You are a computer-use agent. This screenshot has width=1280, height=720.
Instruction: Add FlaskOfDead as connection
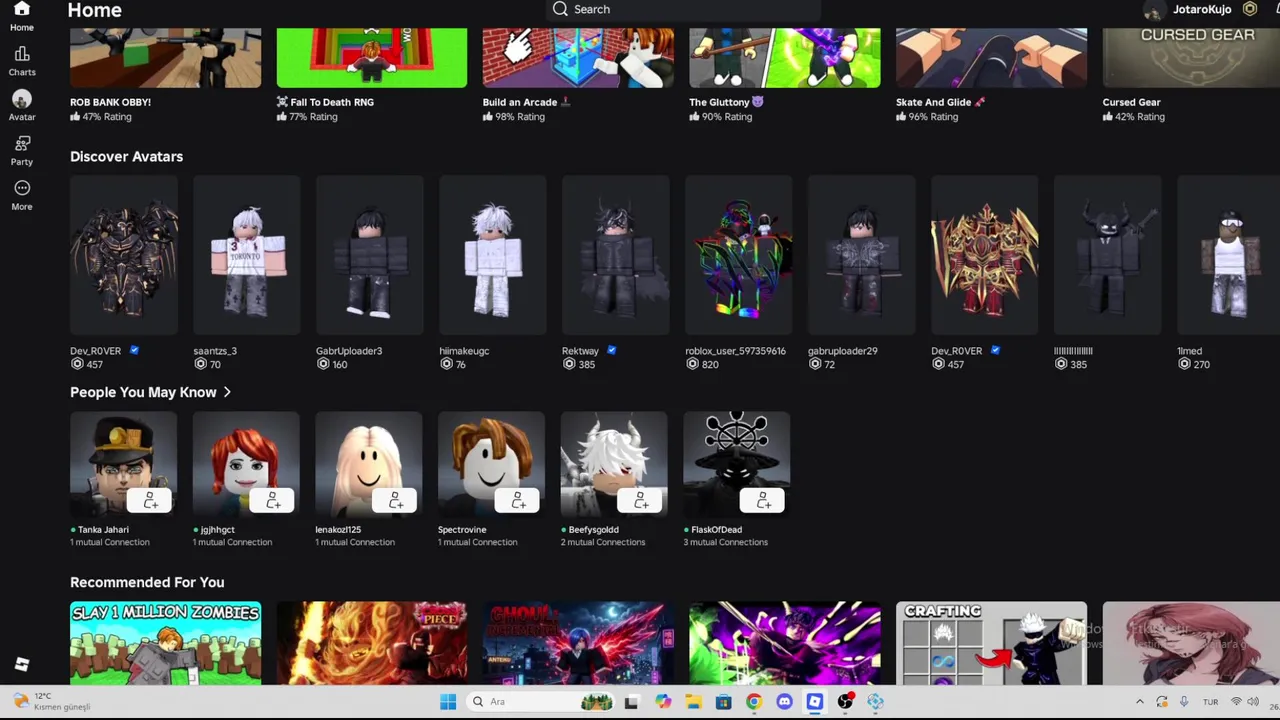coord(763,500)
